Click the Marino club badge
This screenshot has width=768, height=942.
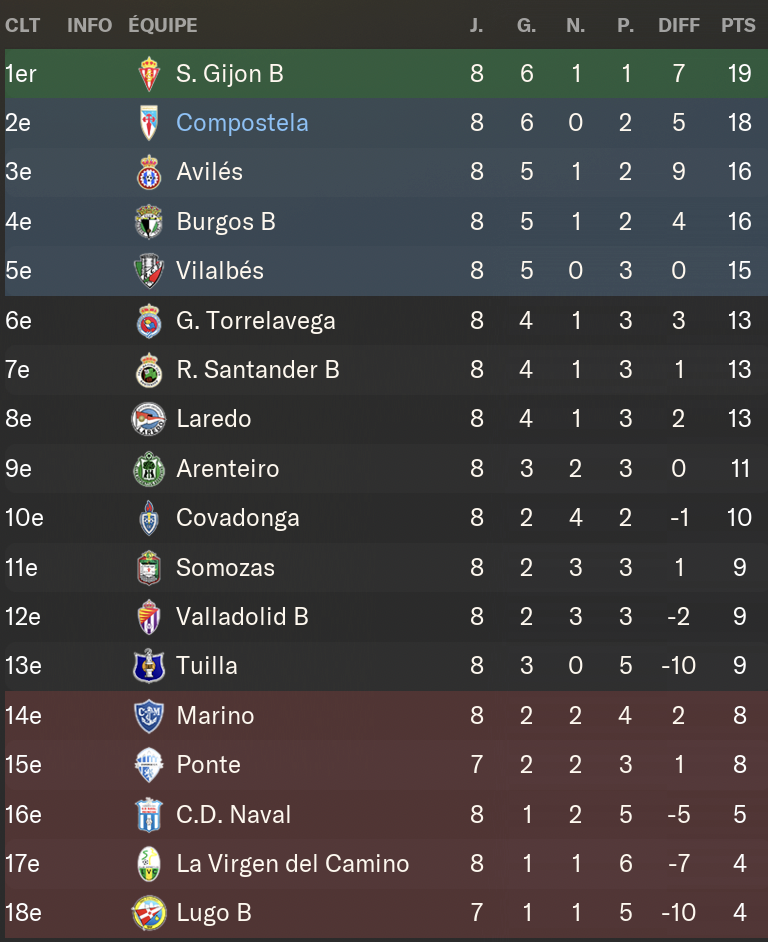pos(149,716)
